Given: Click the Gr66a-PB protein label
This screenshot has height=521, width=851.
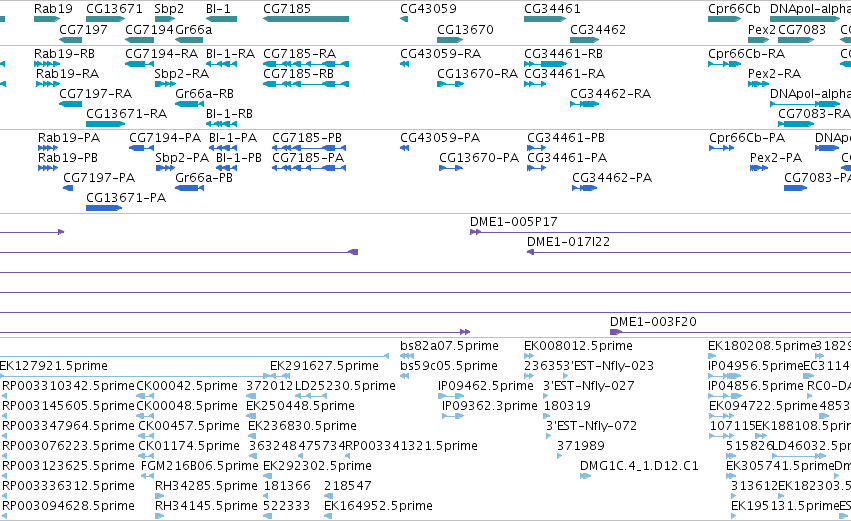Looking at the screenshot, I should (x=204, y=178).
